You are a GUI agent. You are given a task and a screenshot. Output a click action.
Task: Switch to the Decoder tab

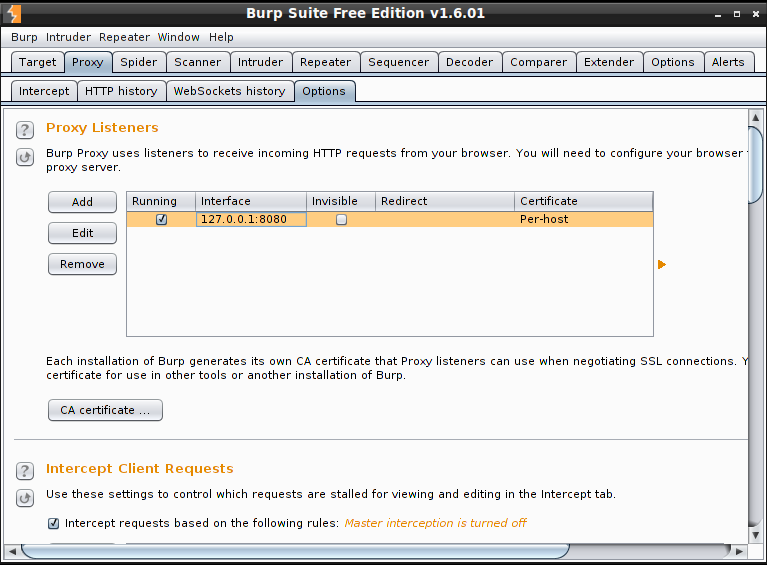point(470,62)
